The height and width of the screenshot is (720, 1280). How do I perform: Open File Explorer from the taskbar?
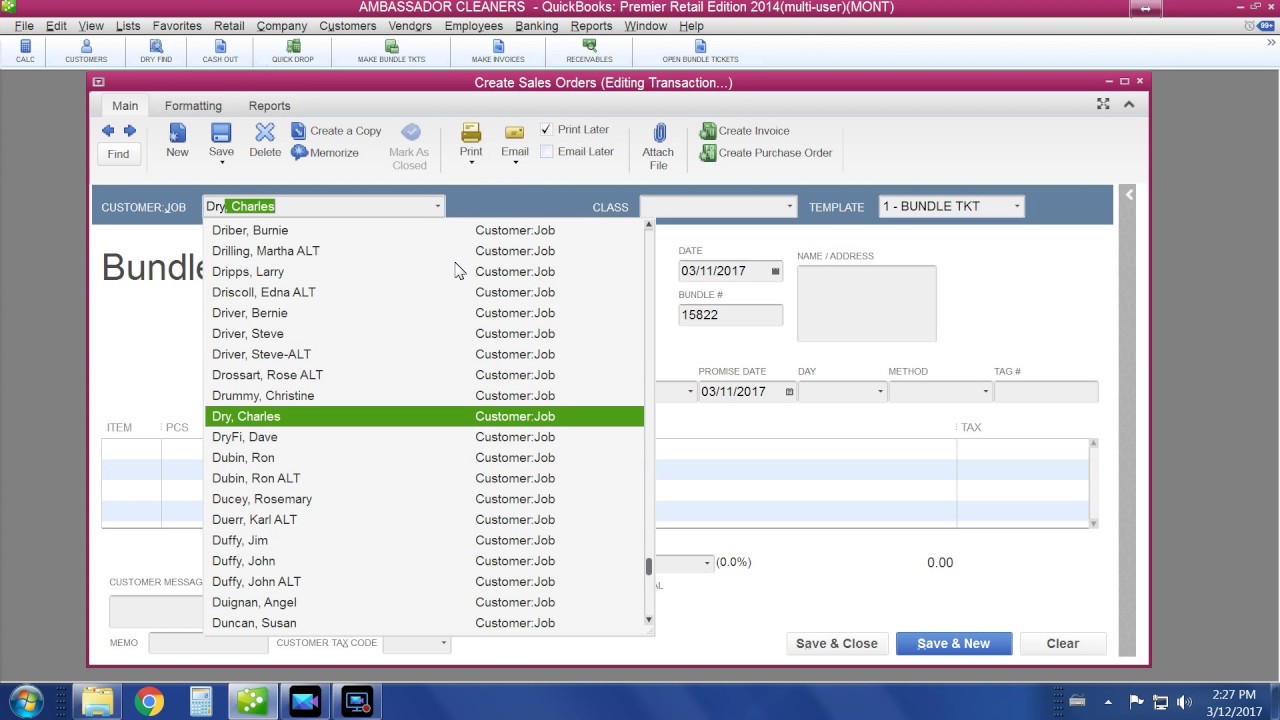(97, 702)
